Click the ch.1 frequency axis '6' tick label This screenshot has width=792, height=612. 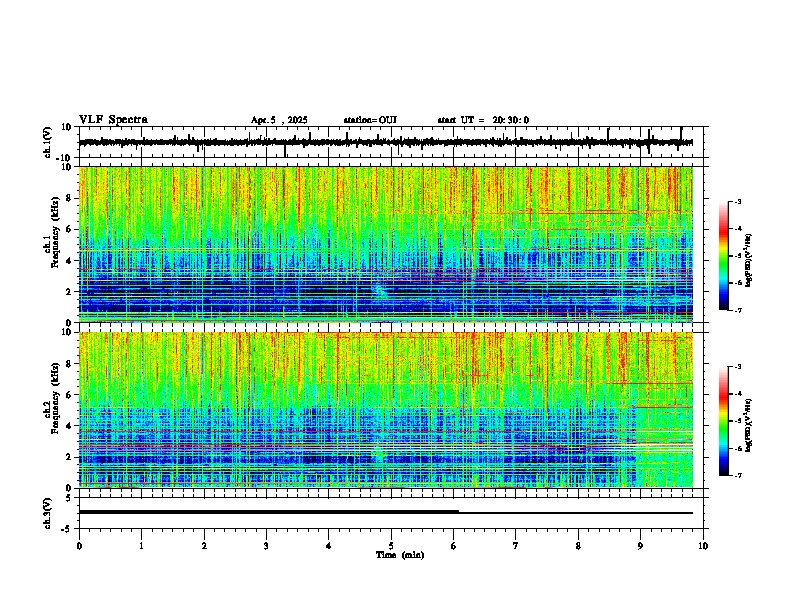(x=70, y=229)
